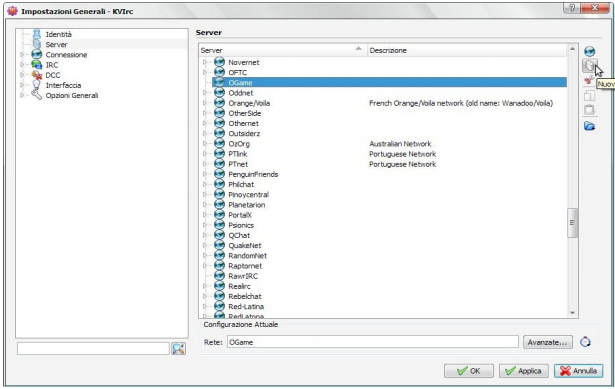Click the IRC category icon in sidebar
This screenshot has height=389, width=615.
click(36, 65)
